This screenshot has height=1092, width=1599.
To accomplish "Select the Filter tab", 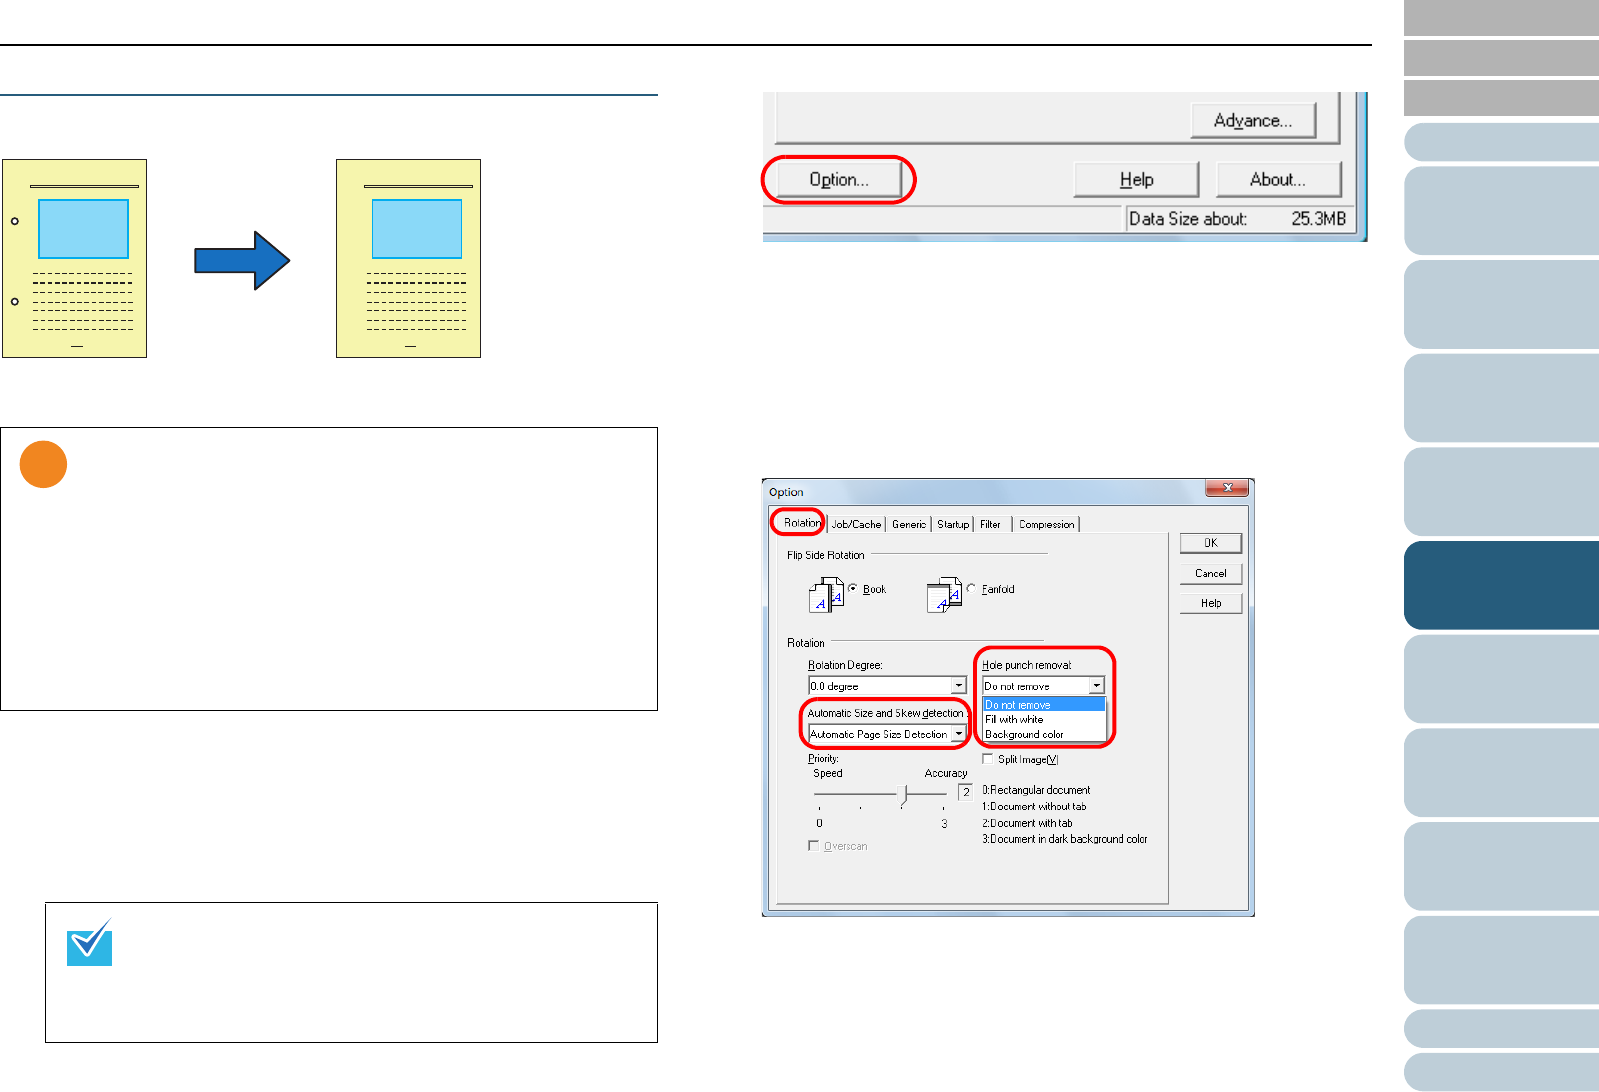I will click(x=990, y=524).
